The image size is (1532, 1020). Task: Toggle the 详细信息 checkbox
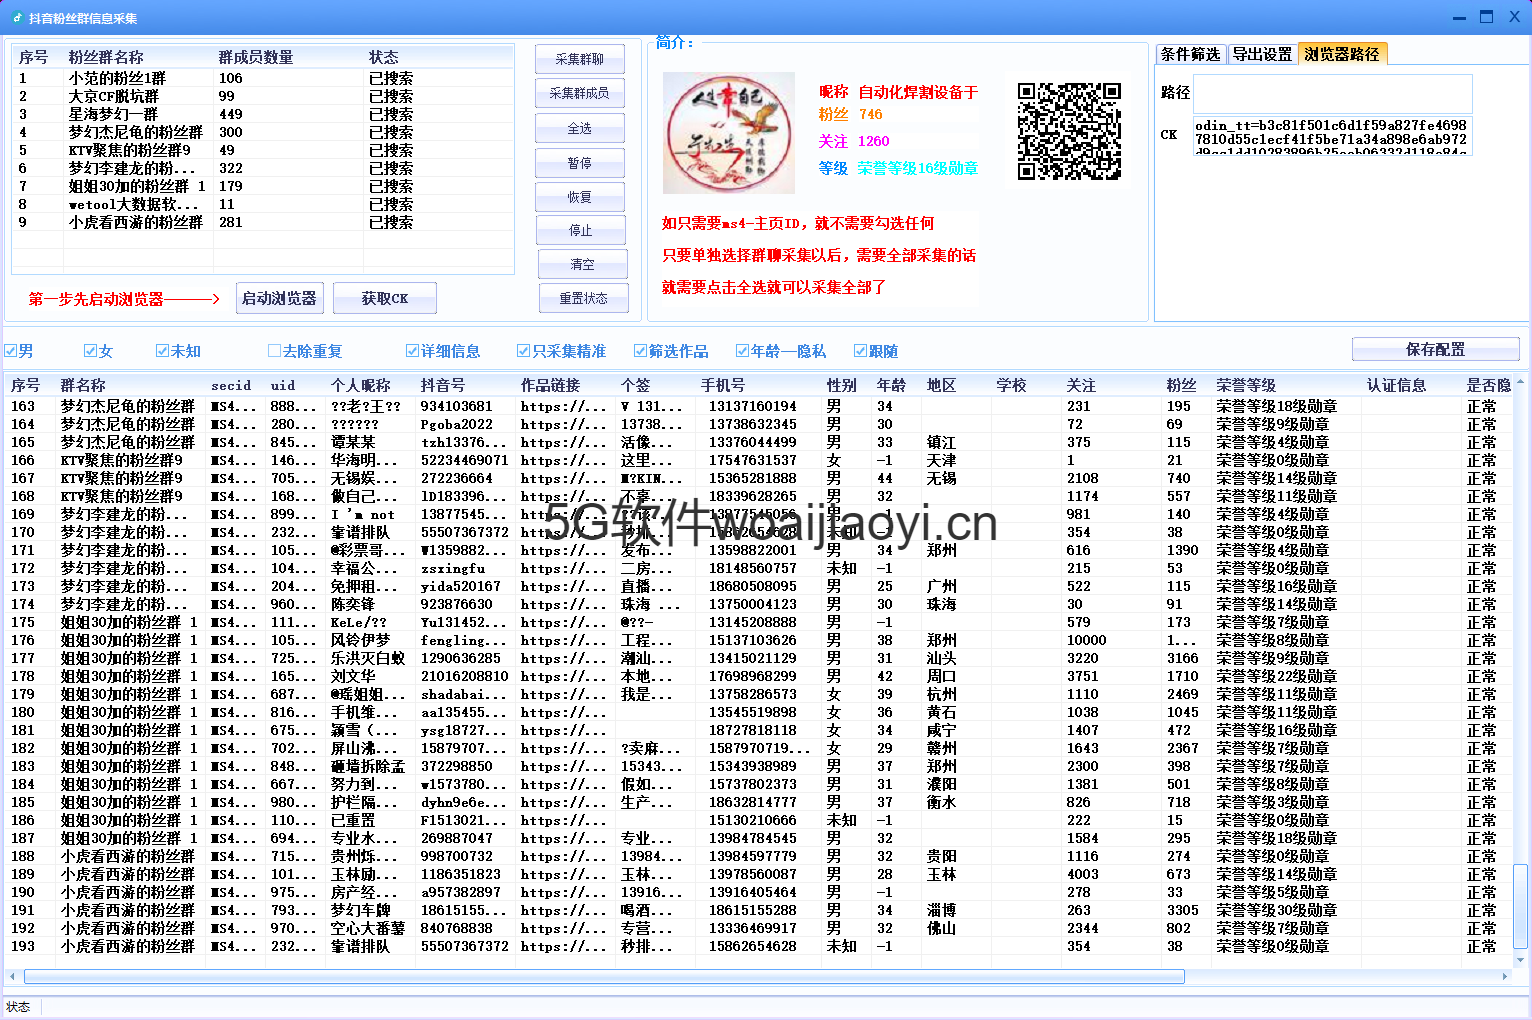(443, 351)
